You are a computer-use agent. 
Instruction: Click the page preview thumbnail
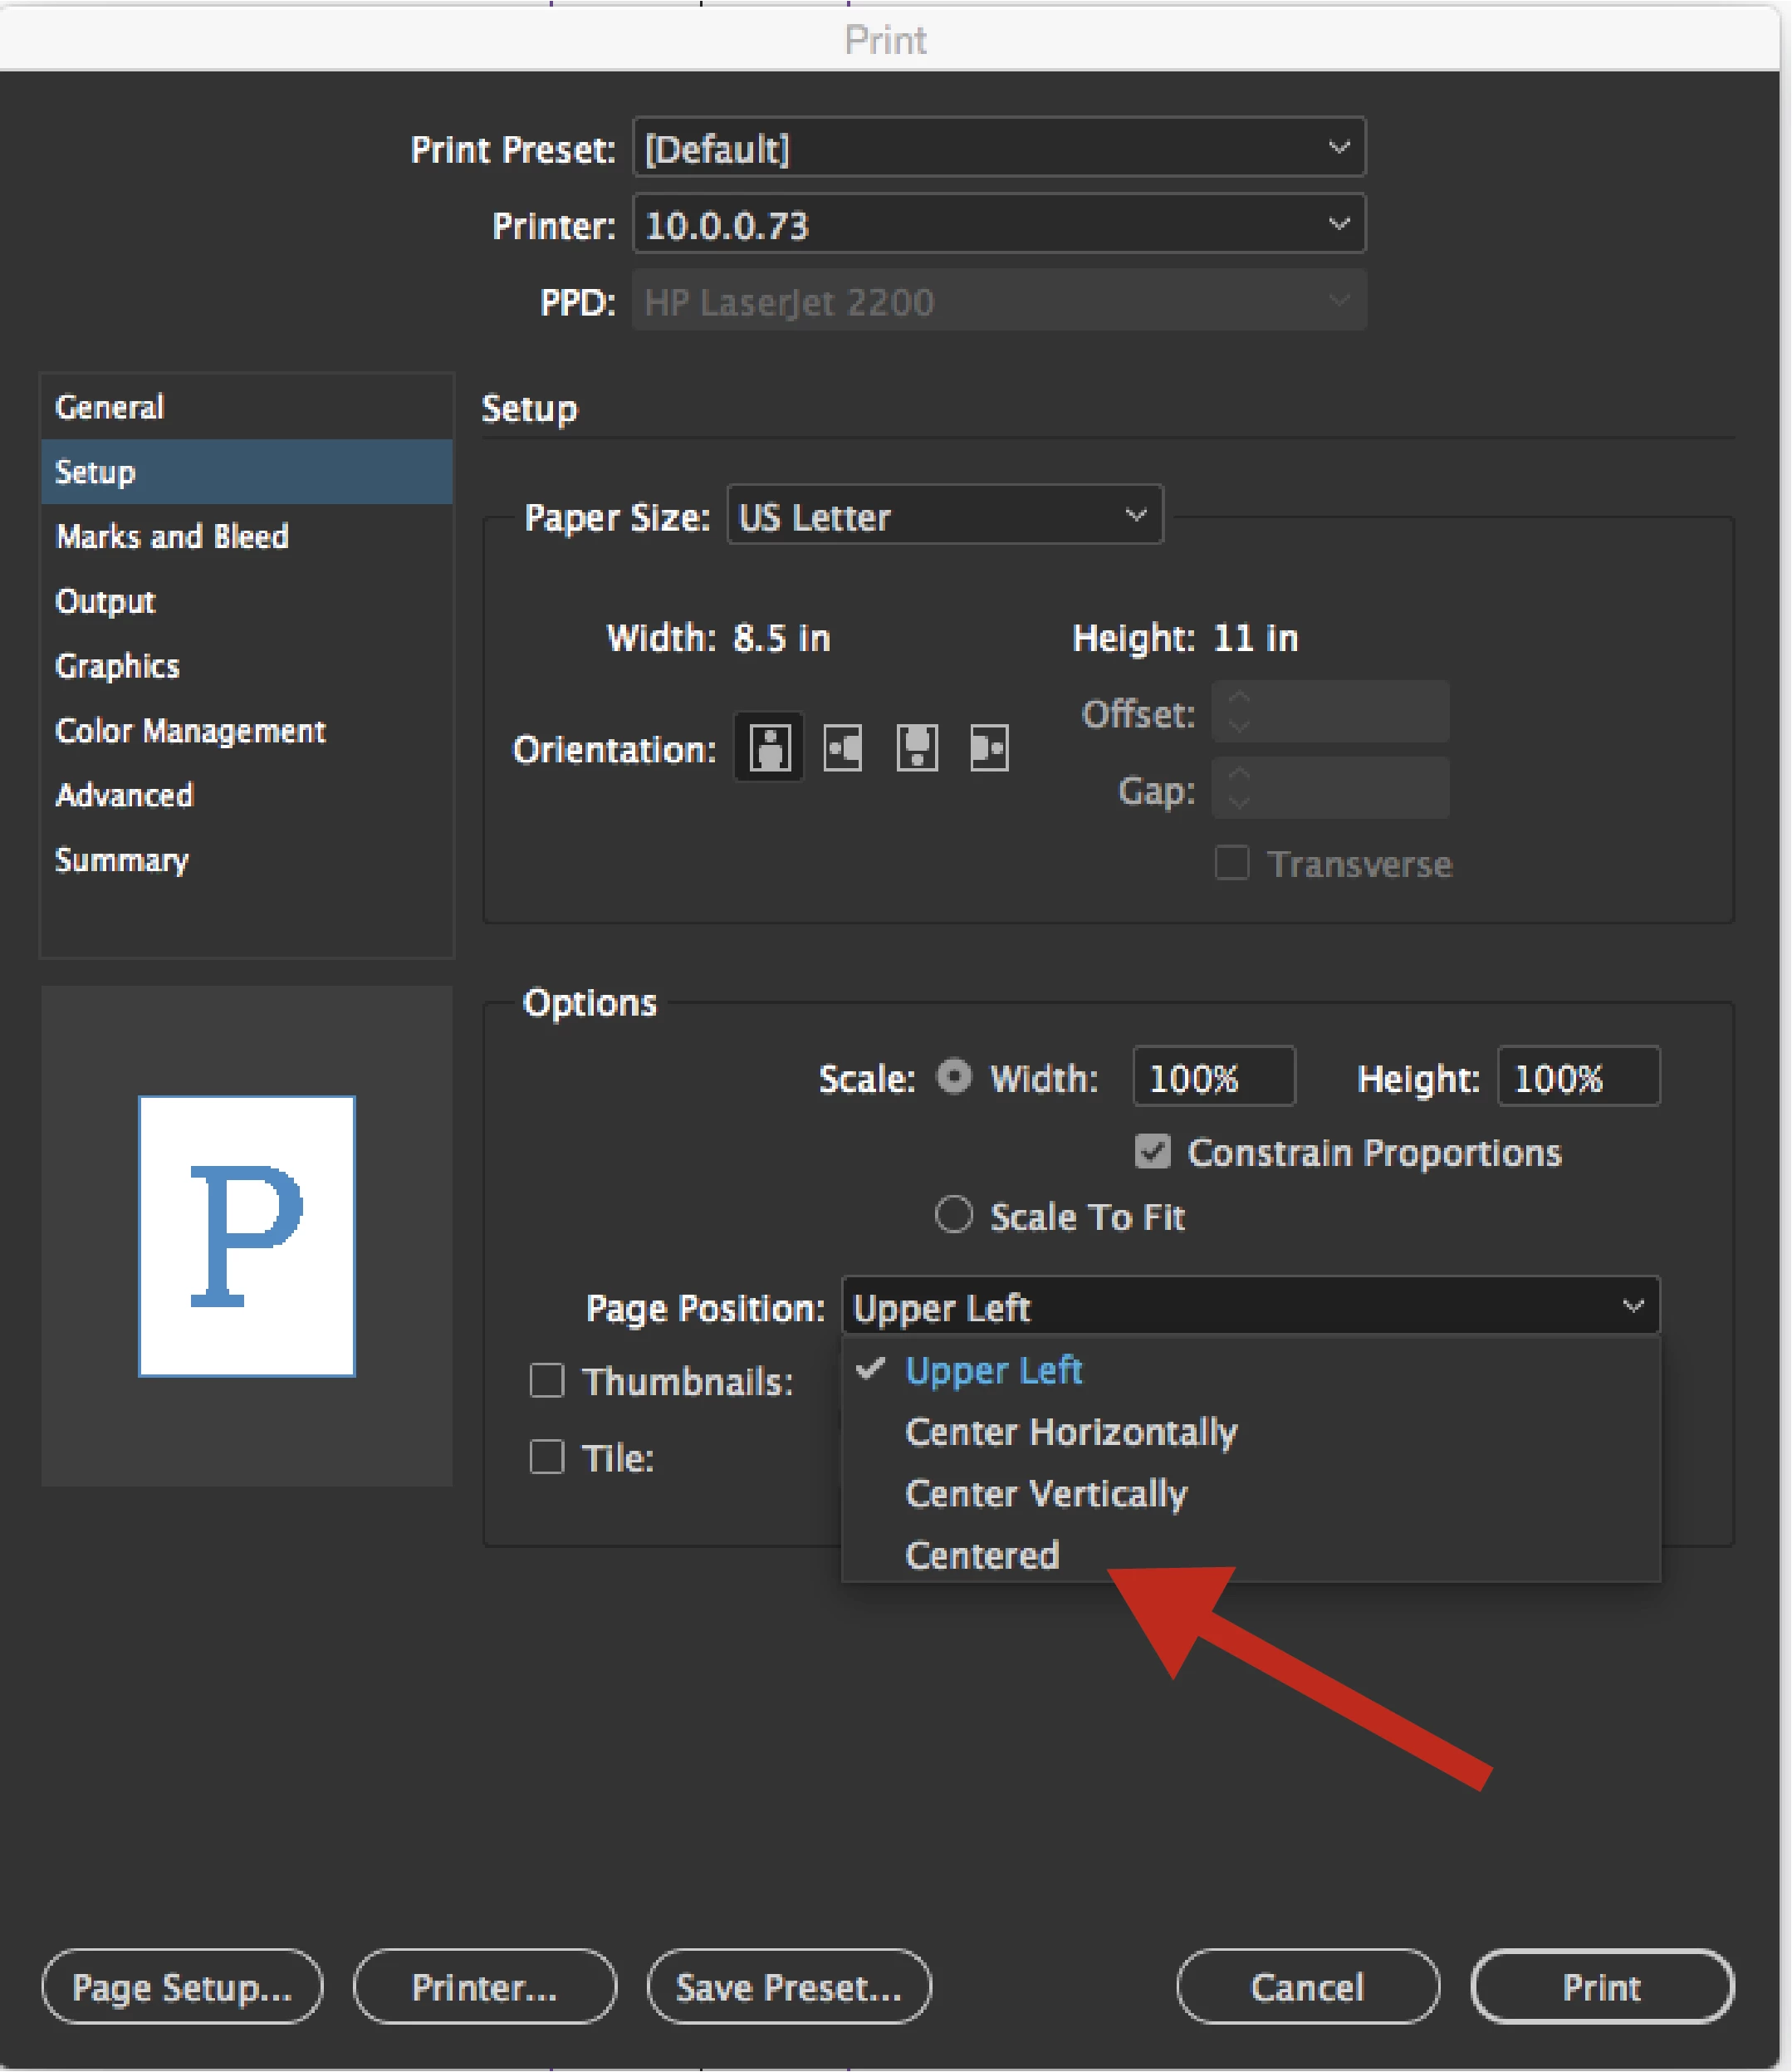(x=247, y=1236)
